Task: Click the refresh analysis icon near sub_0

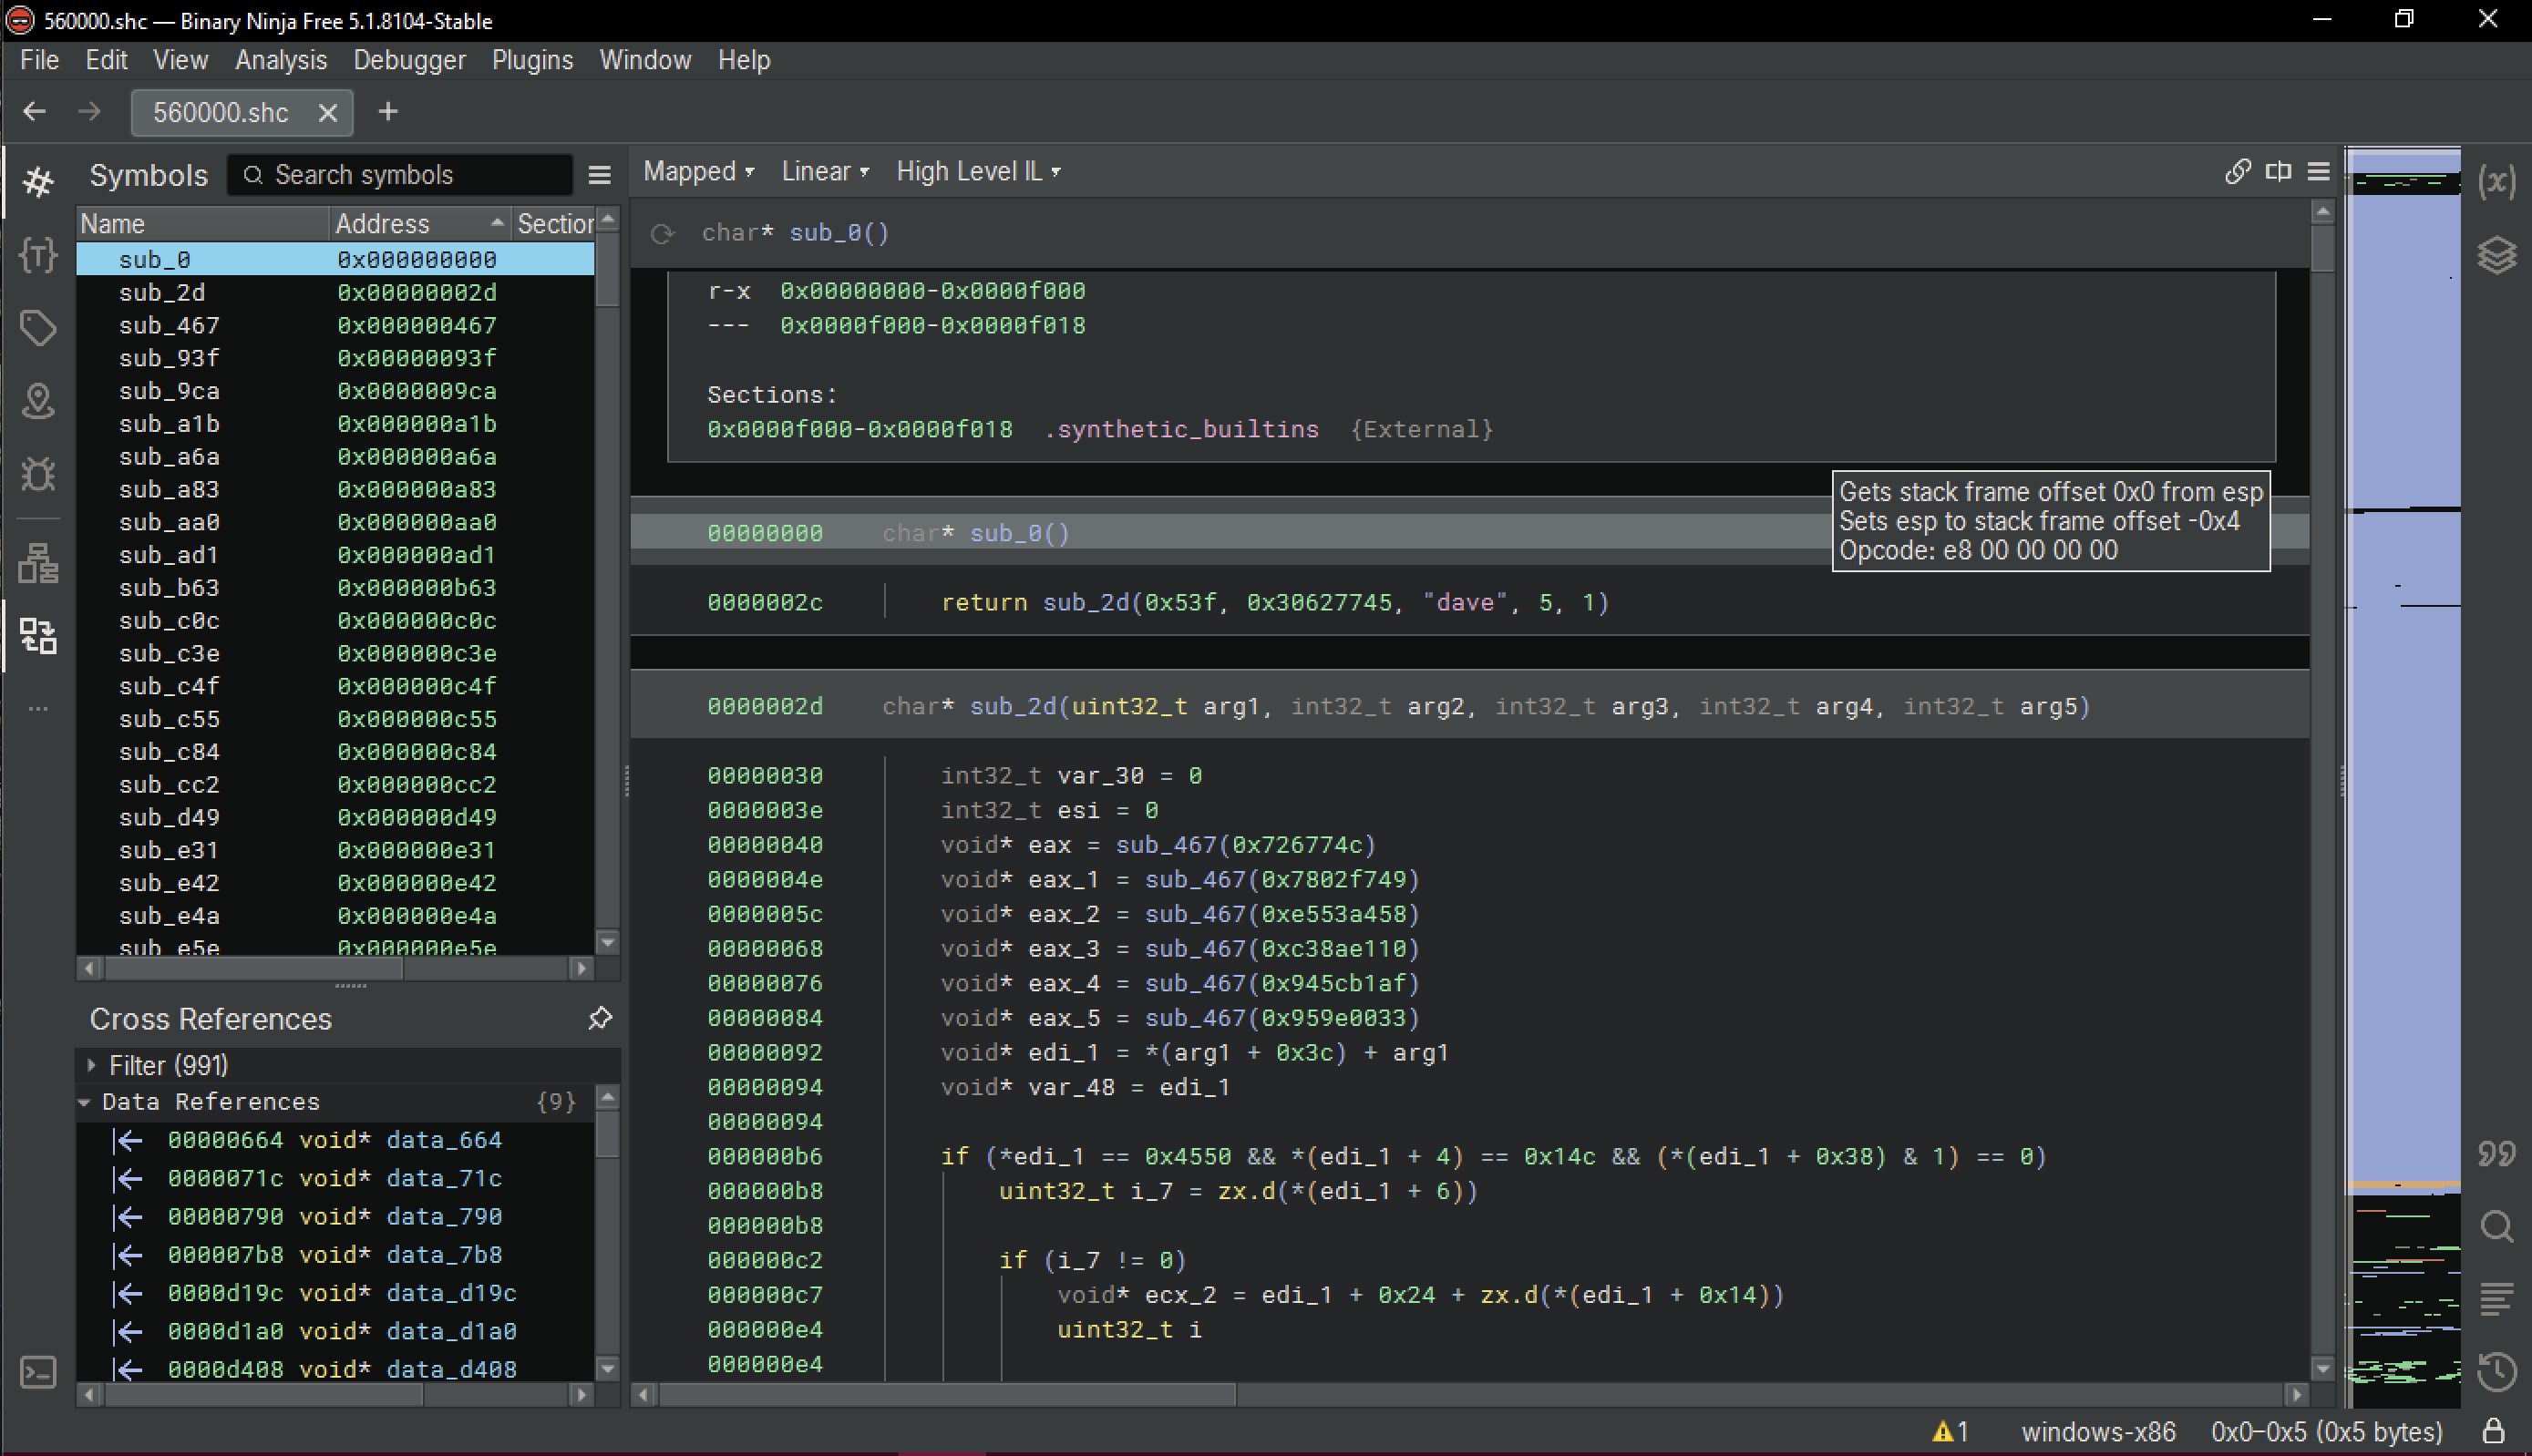Action: tap(661, 234)
